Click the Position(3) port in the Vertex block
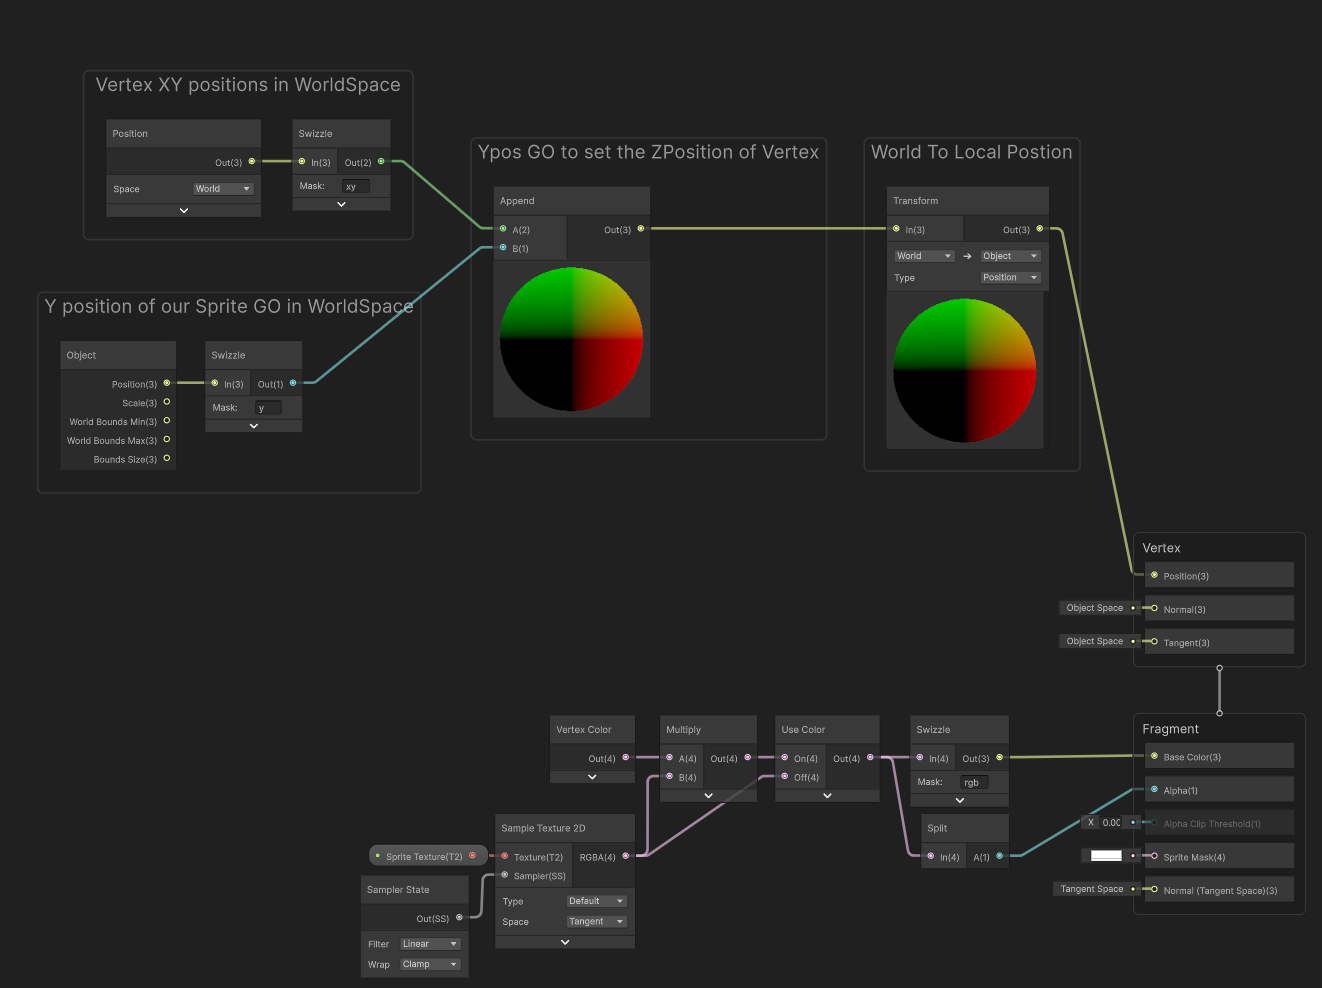Image resolution: width=1322 pixels, height=988 pixels. tap(1152, 575)
